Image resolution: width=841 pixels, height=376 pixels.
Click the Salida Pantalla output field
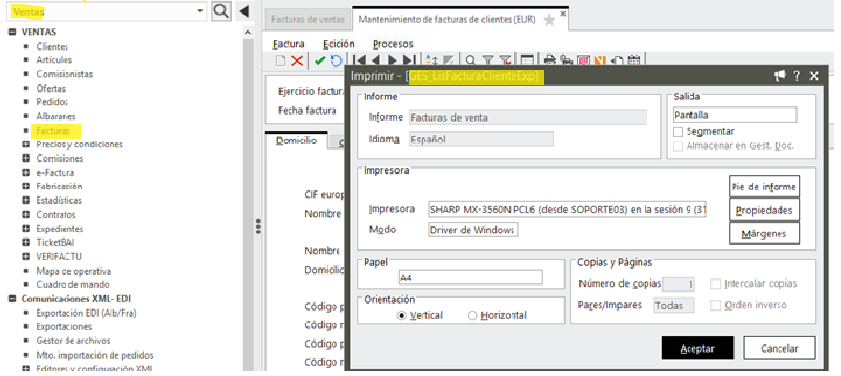point(735,115)
